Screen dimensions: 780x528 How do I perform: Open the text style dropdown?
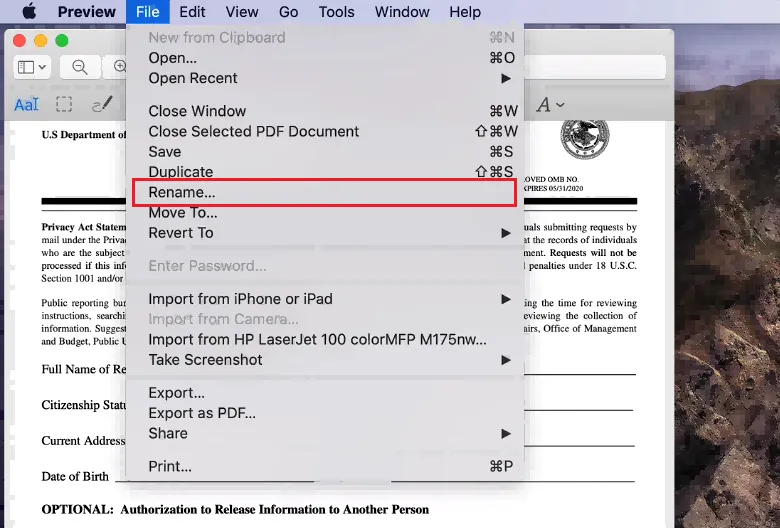[550, 105]
